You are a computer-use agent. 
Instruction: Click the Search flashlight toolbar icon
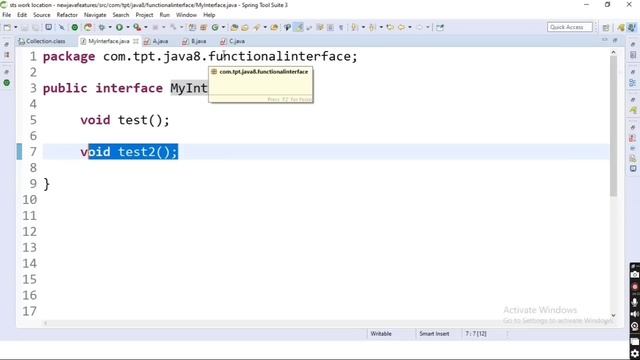(257, 27)
